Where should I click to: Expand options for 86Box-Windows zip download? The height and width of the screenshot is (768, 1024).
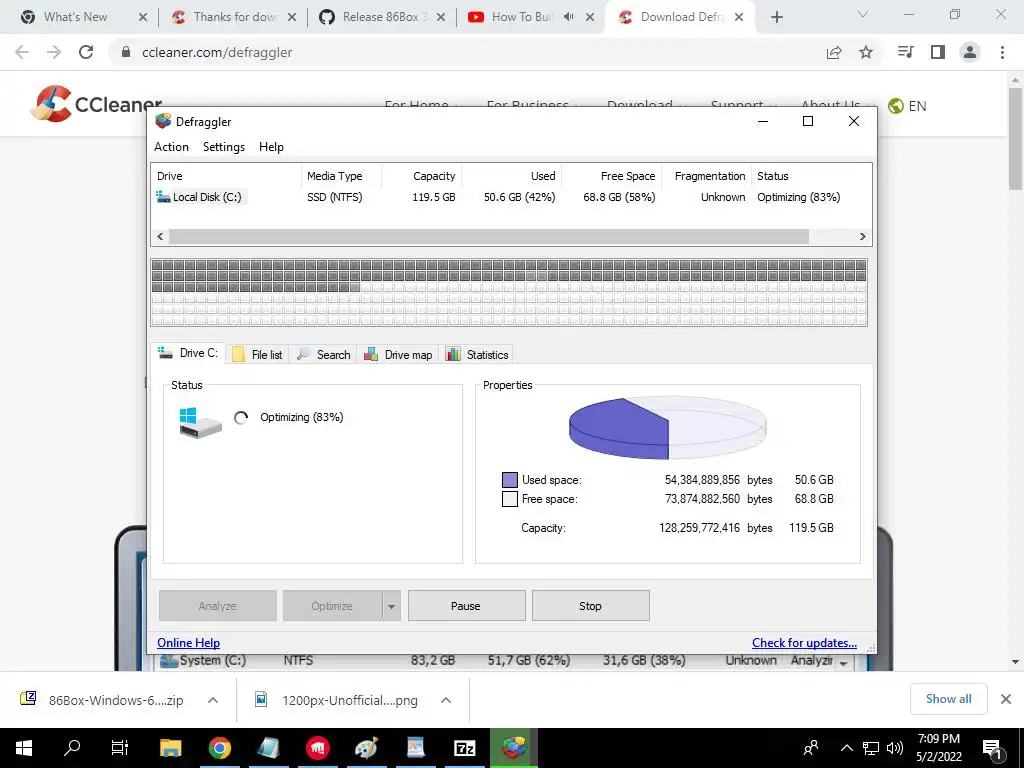(x=213, y=700)
